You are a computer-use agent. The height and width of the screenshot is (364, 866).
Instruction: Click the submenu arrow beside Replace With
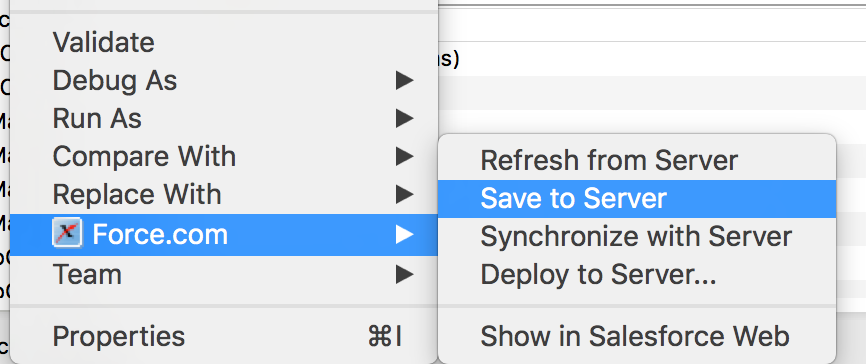tap(405, 194)
